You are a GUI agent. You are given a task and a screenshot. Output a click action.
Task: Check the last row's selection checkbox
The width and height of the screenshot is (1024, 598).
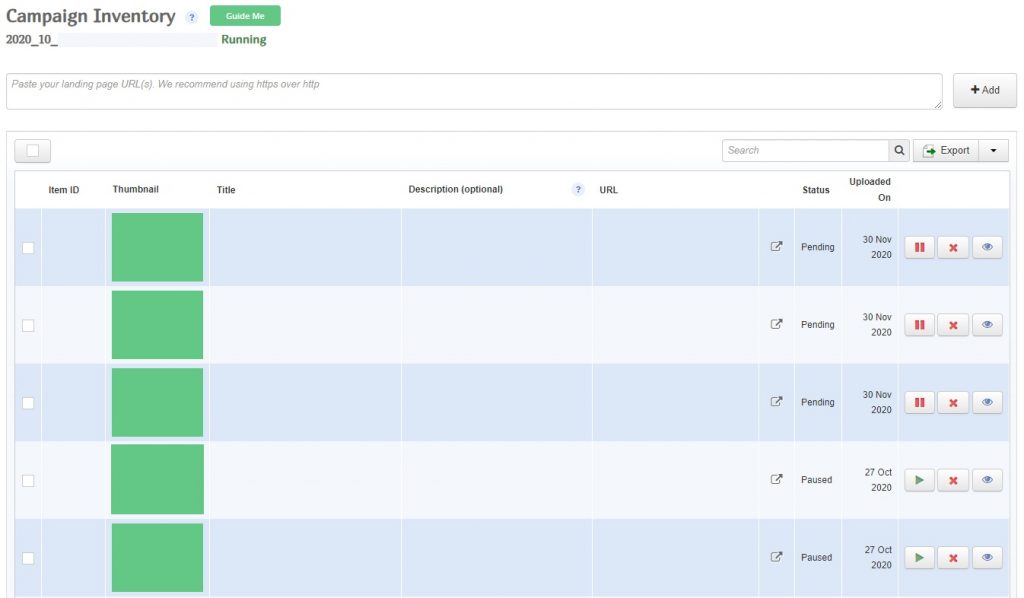(28, 557)
